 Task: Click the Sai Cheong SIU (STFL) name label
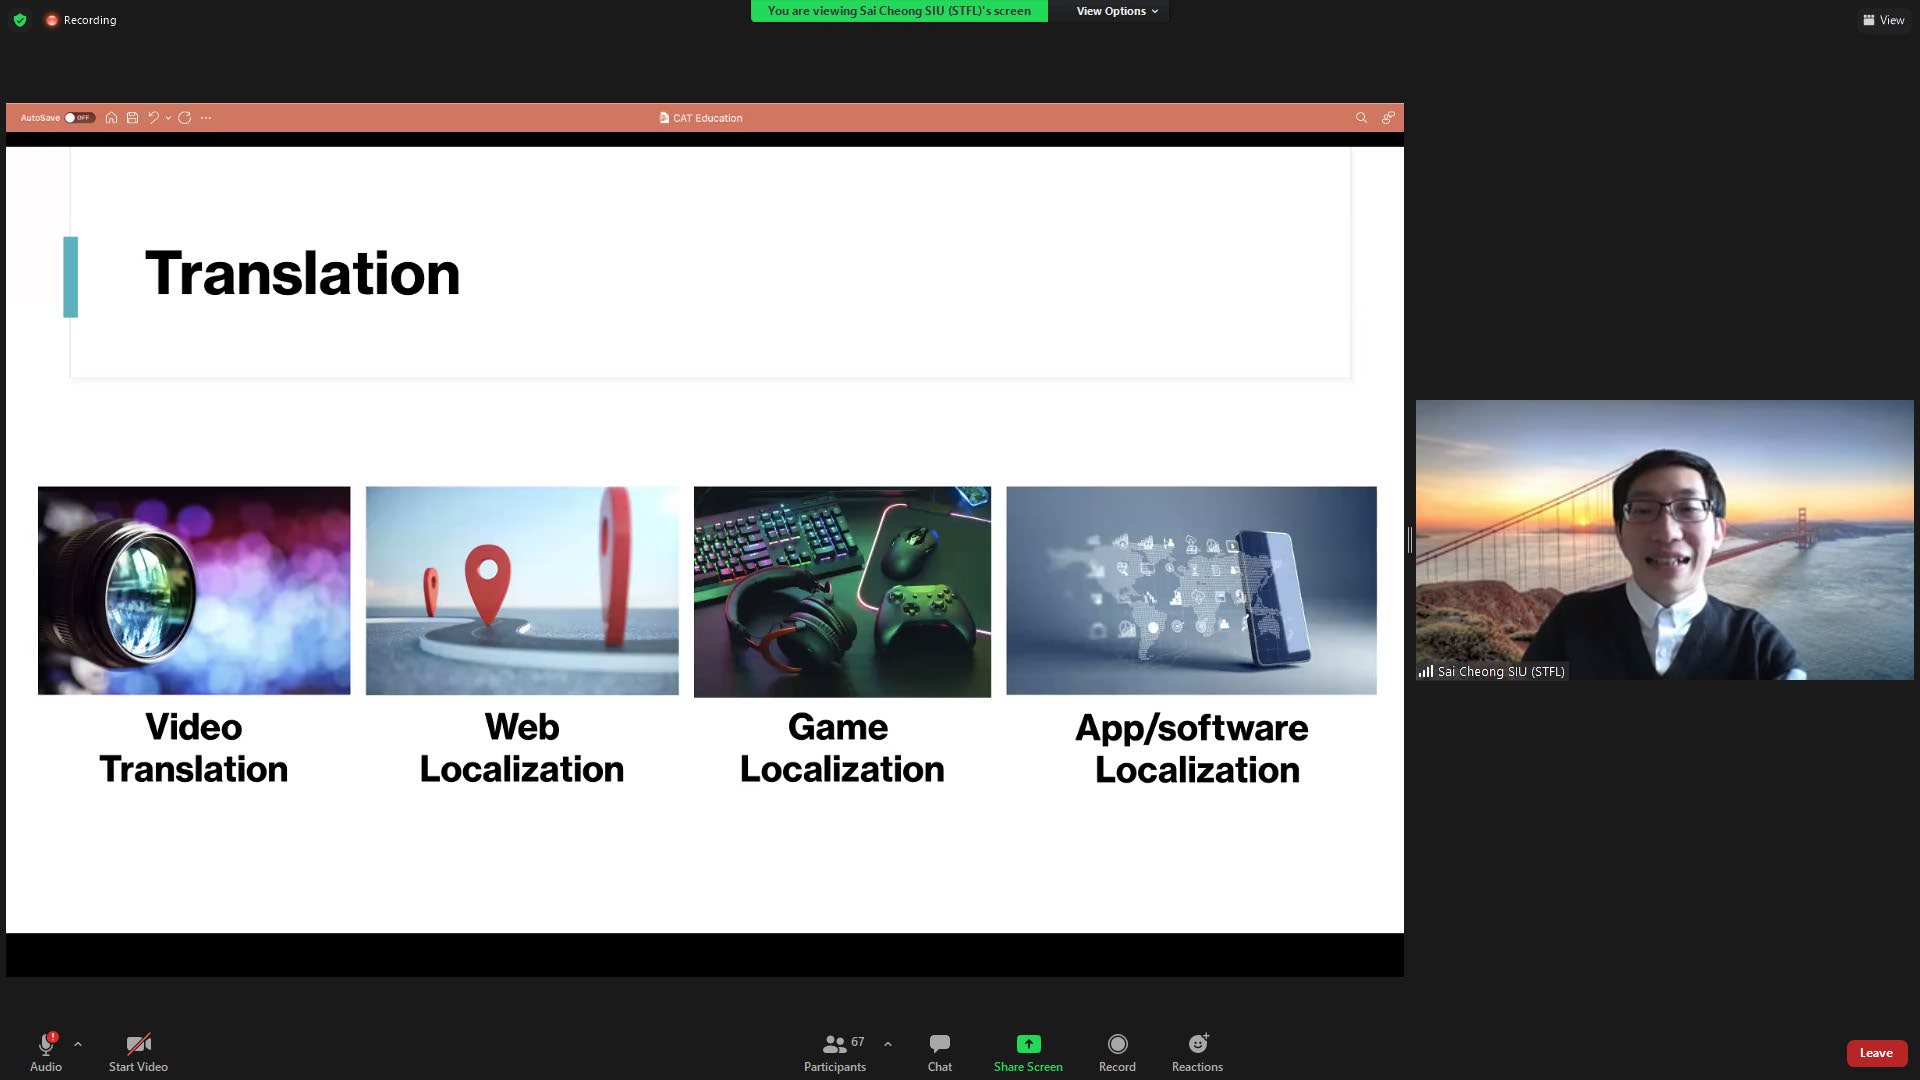1501,672
